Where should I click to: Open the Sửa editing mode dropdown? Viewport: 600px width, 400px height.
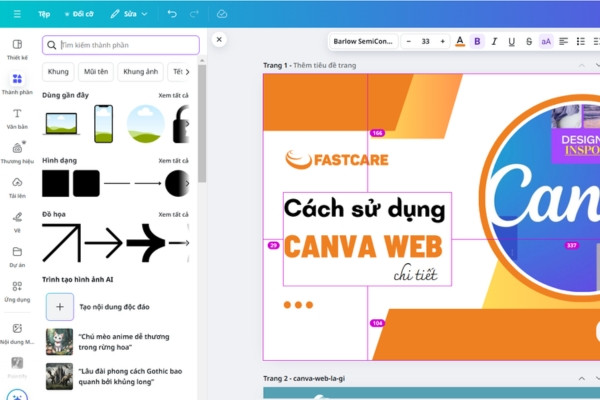[x=129, y=14]
